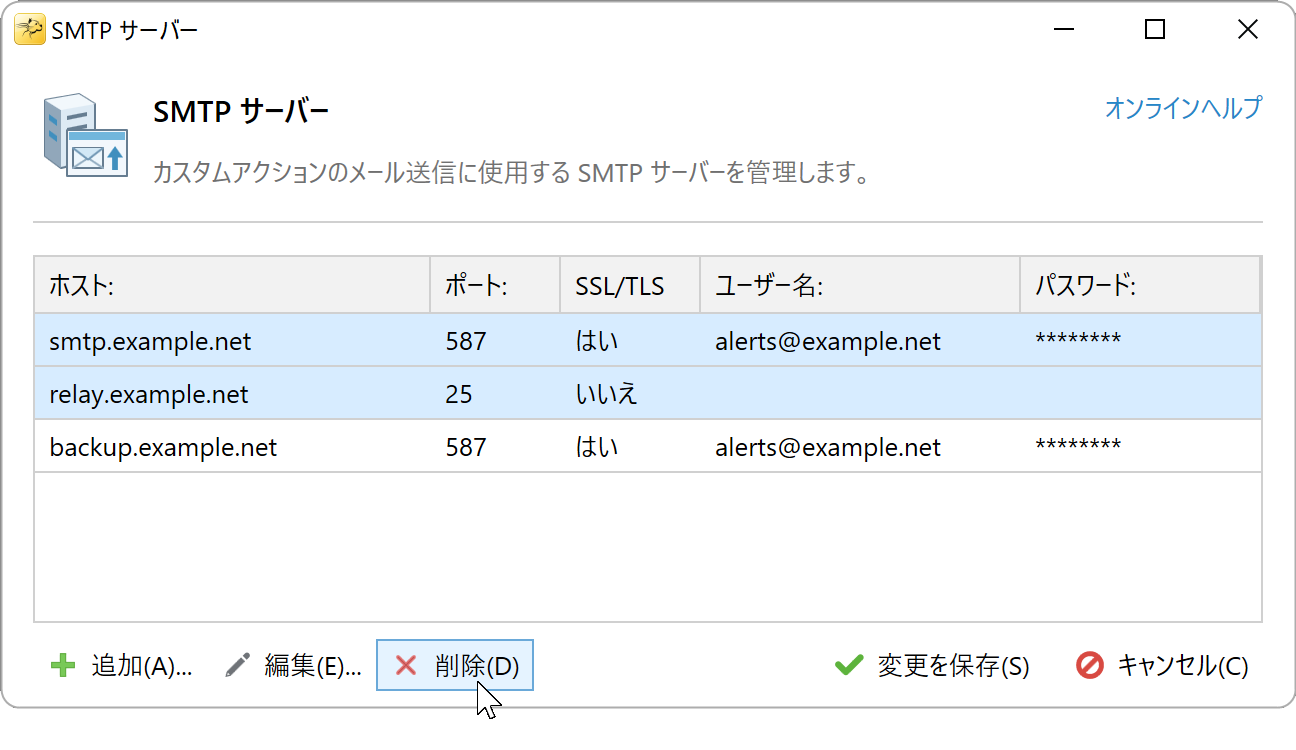Screen dimensions: 1296x750
Task: Click いいえ in the relay.example.net row
Action: (606, 395)
